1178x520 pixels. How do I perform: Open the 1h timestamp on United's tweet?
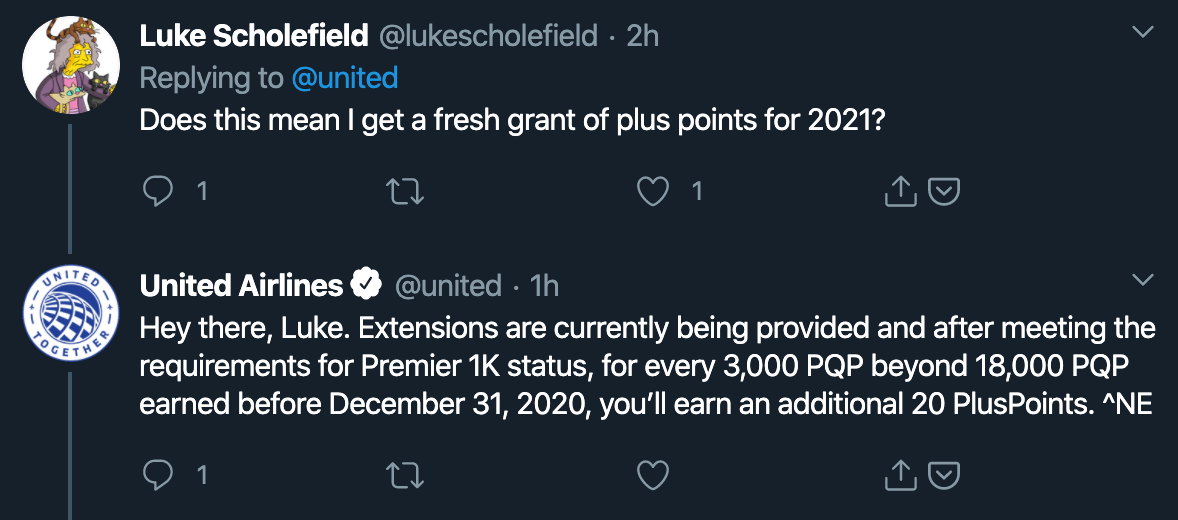[x=544, y=286]
